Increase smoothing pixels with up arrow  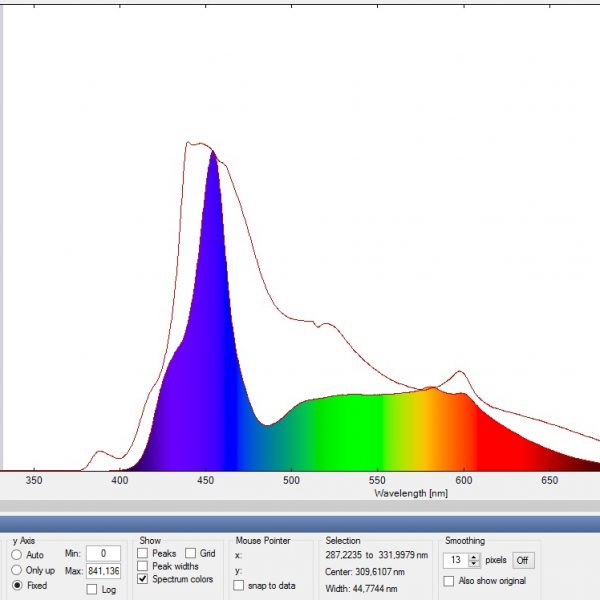point(474,557)
